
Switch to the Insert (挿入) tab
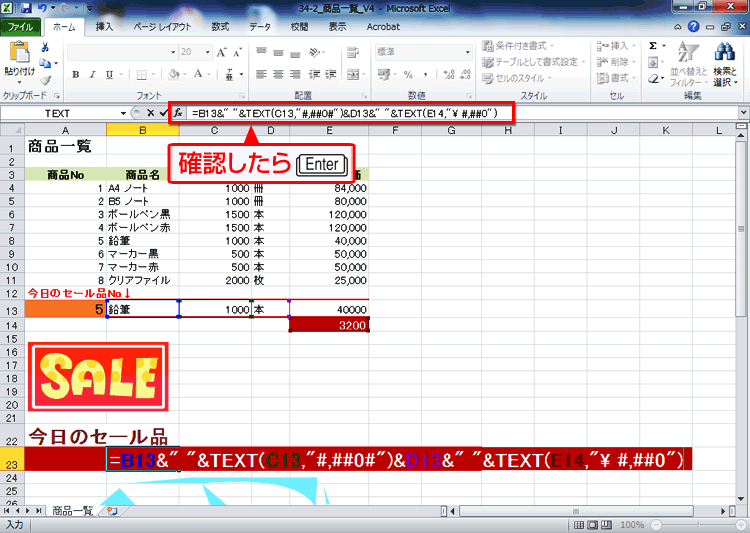pos(104,27)
